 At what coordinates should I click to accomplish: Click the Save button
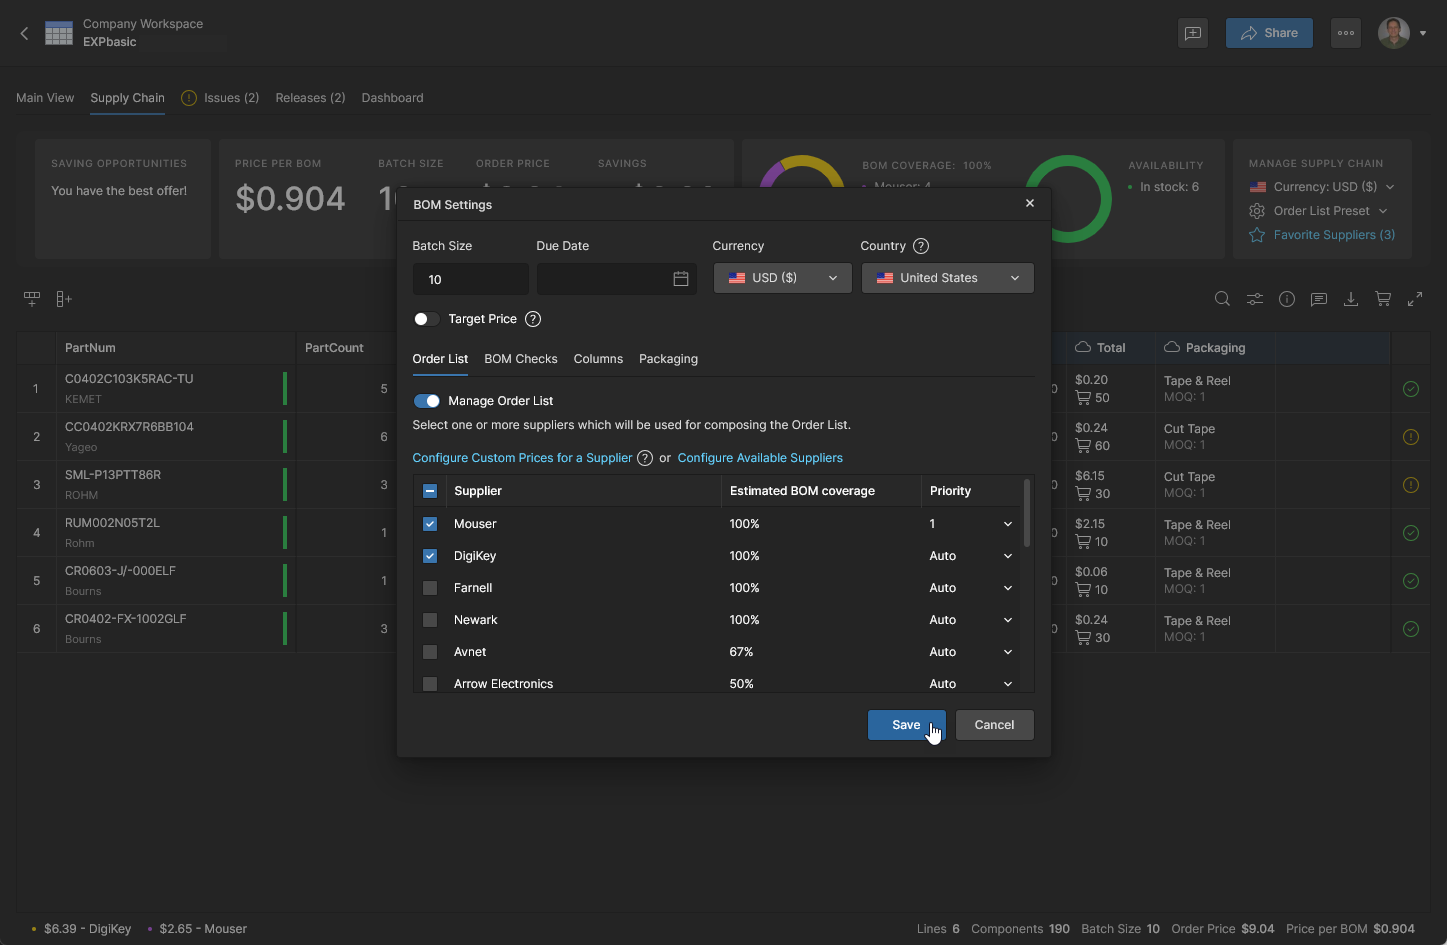[x=906, y=725]
